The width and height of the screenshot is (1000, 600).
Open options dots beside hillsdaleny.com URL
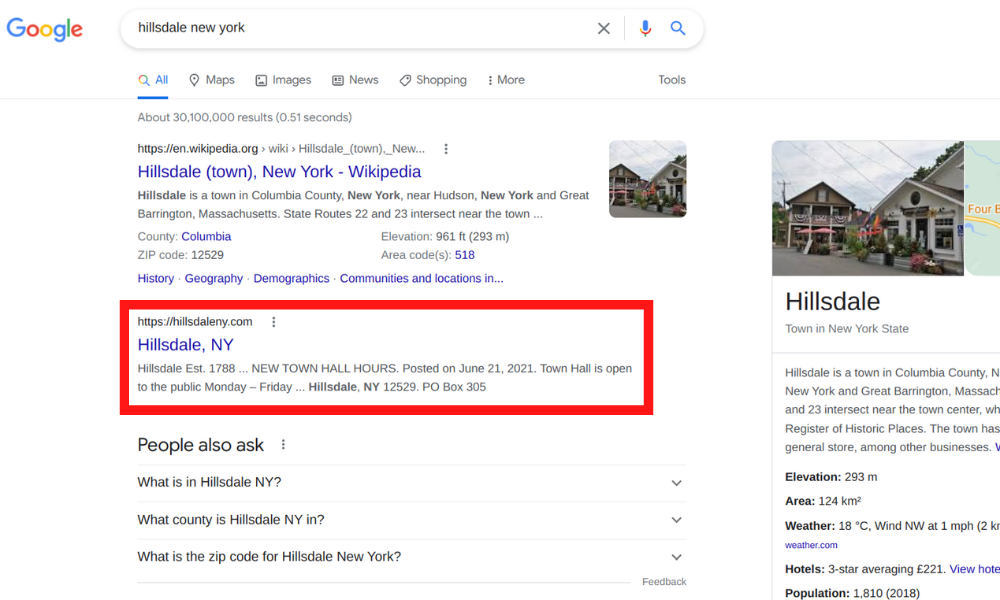coord(274,322)
